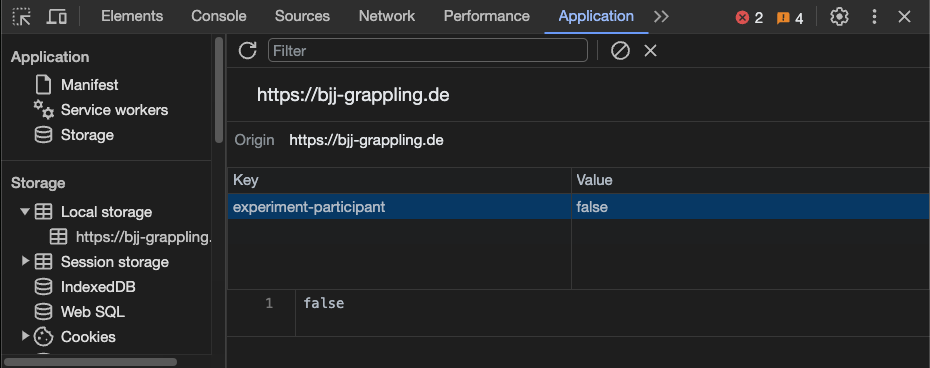Collapse the Local storage tree node
The width and height of the screenshot is (930, 368).
click(25, 211)
